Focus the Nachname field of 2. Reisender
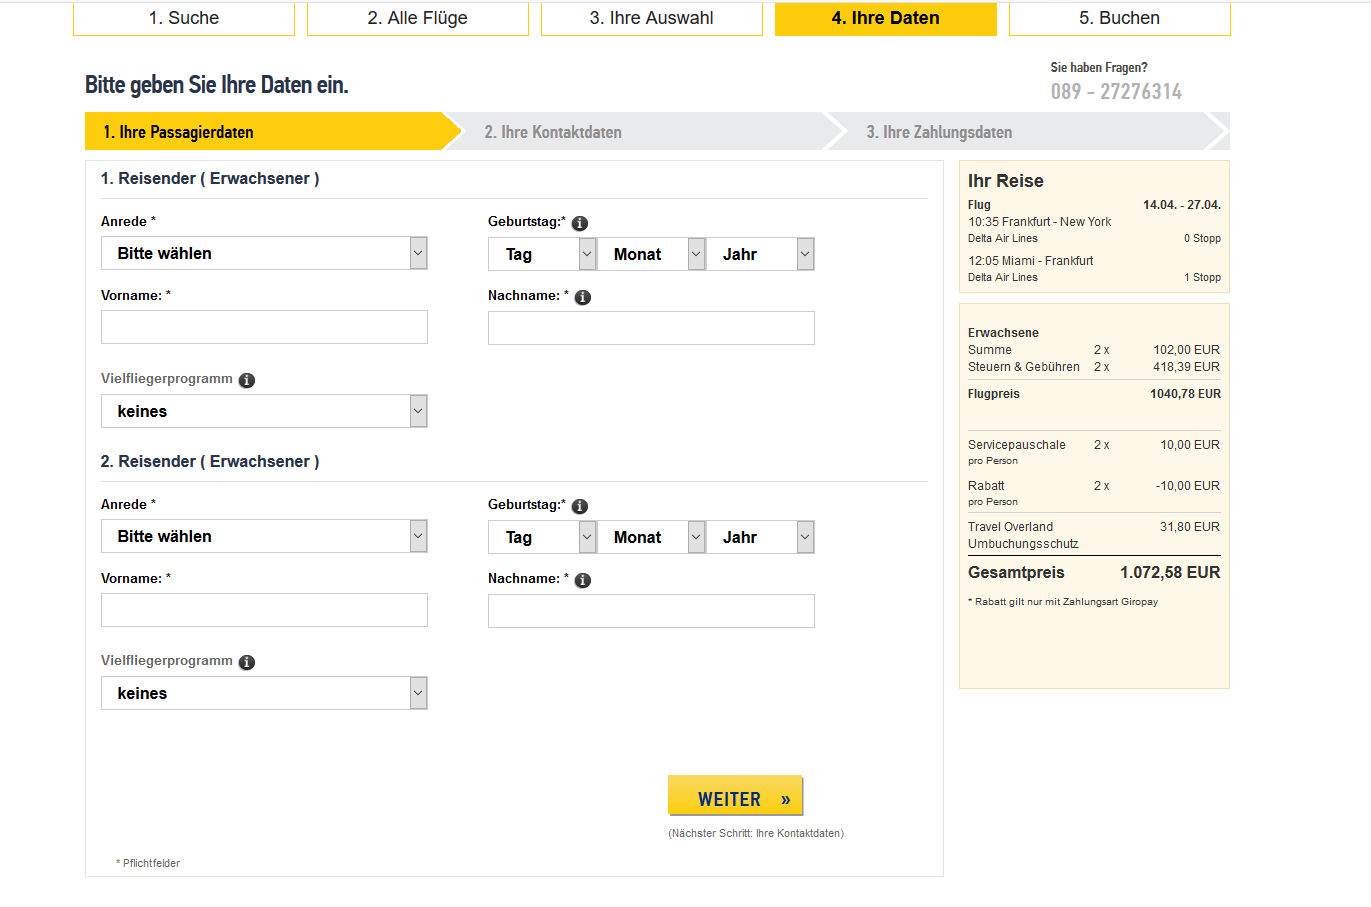 click(x=651, y=611)
